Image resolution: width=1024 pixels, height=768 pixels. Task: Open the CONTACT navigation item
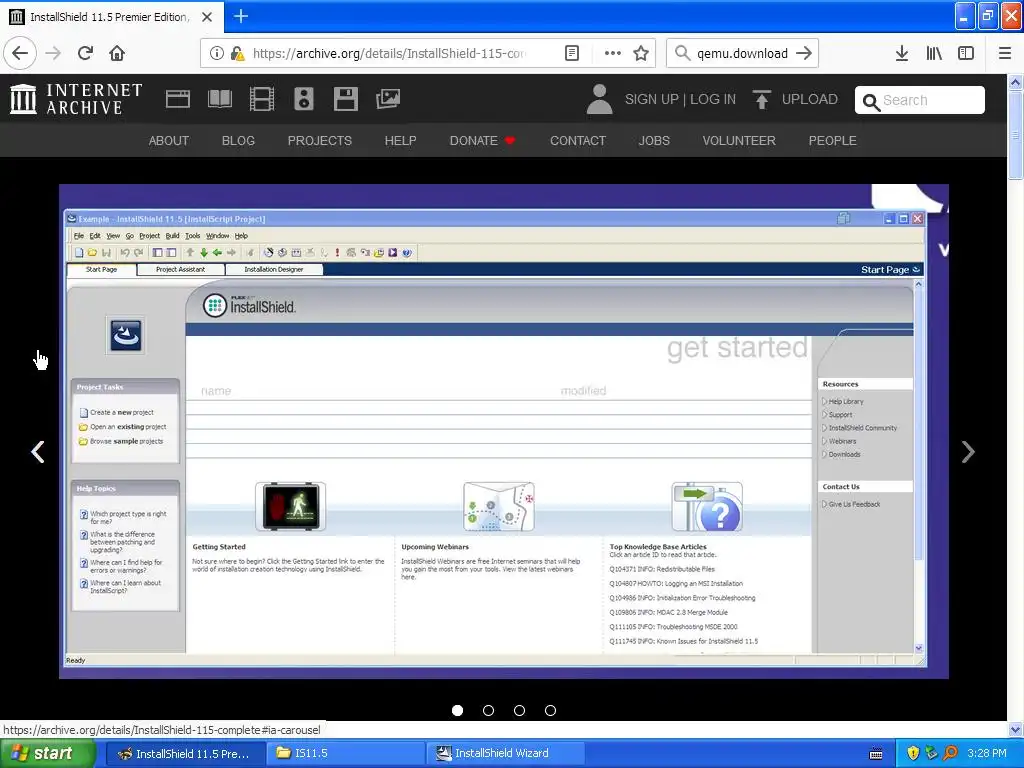[x=577, y=140]
